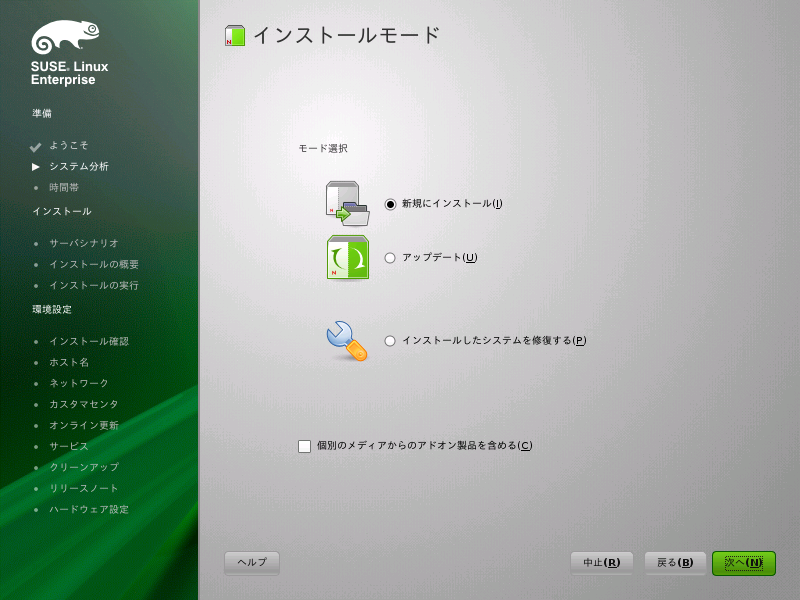Click the インストール section heading in sidebar
Image resolution: width=800 pixels, height=600 pixels.
[x=62, y=211]
